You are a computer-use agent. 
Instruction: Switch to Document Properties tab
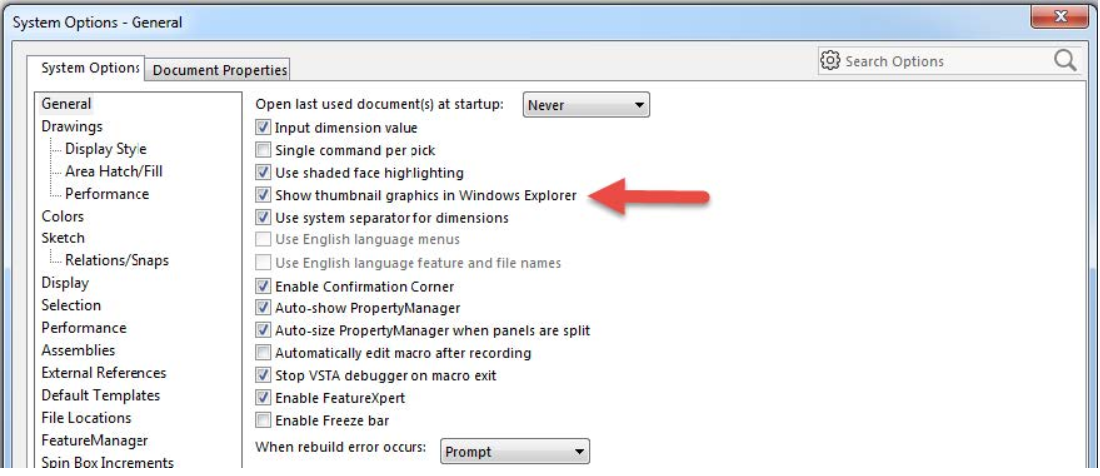coord(220,70)
